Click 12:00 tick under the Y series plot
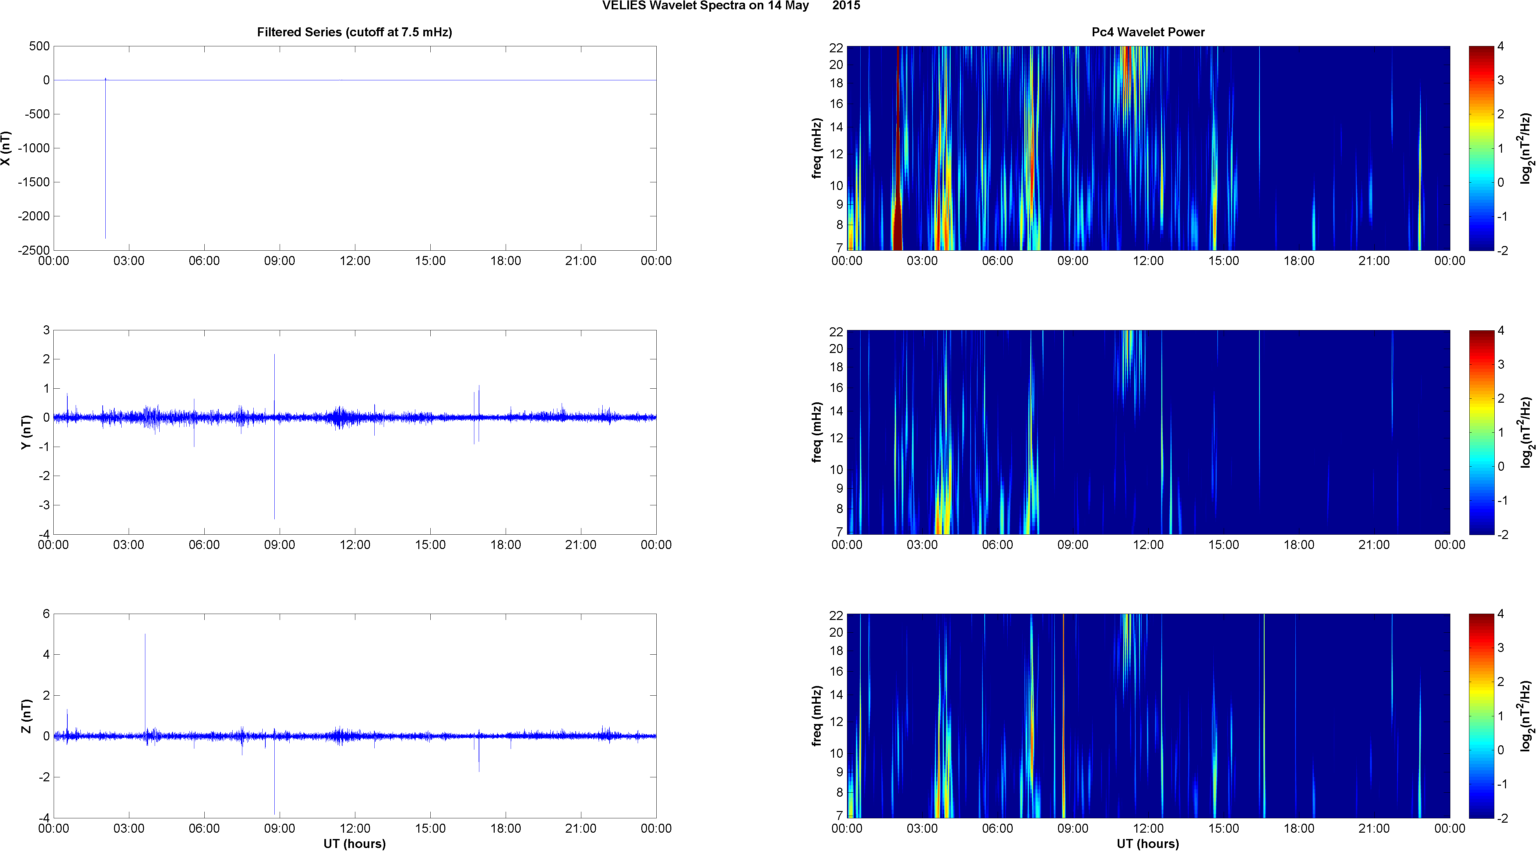This screenshot has height=851, width=1536. point(355,545)
